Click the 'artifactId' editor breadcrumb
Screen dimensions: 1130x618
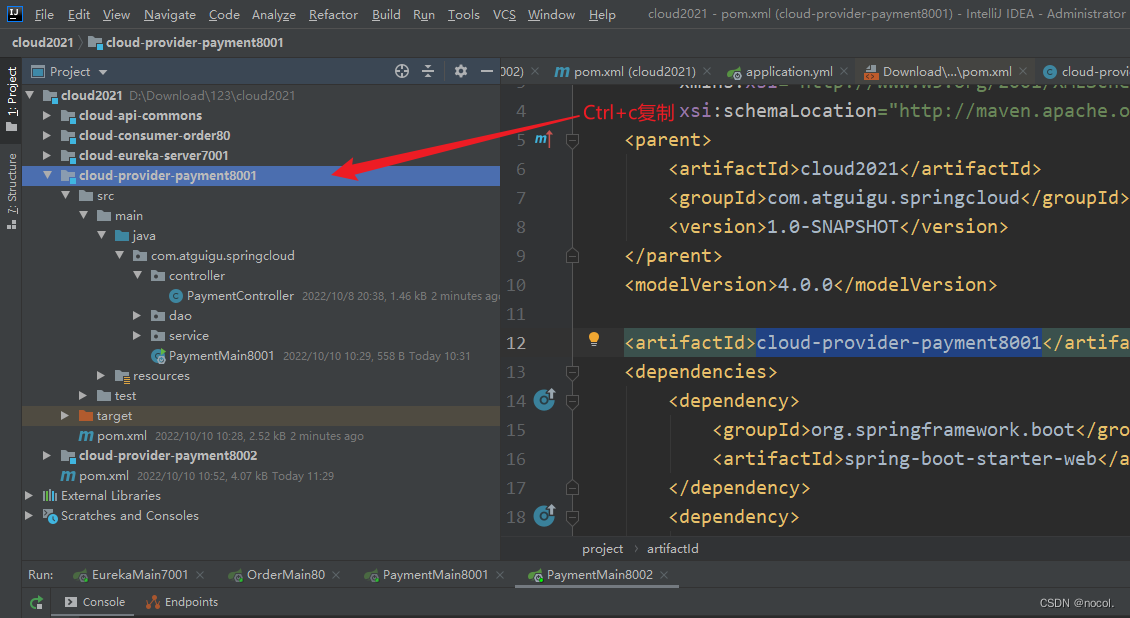coord(672,549)
